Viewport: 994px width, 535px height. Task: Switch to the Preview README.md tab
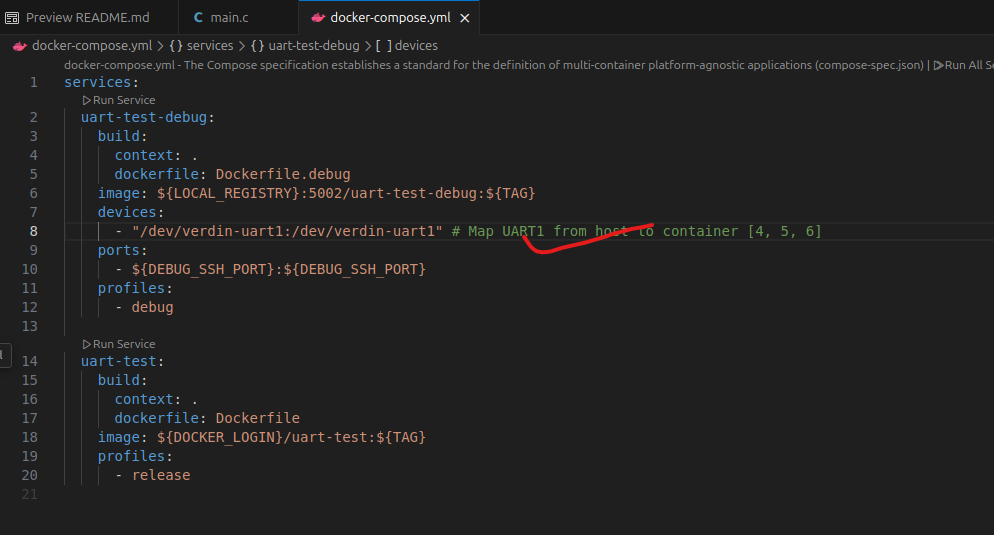click(87, 18)
